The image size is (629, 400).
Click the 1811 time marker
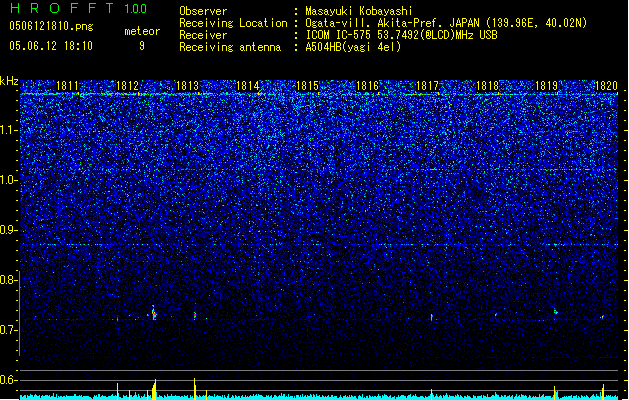click(67, 86)
